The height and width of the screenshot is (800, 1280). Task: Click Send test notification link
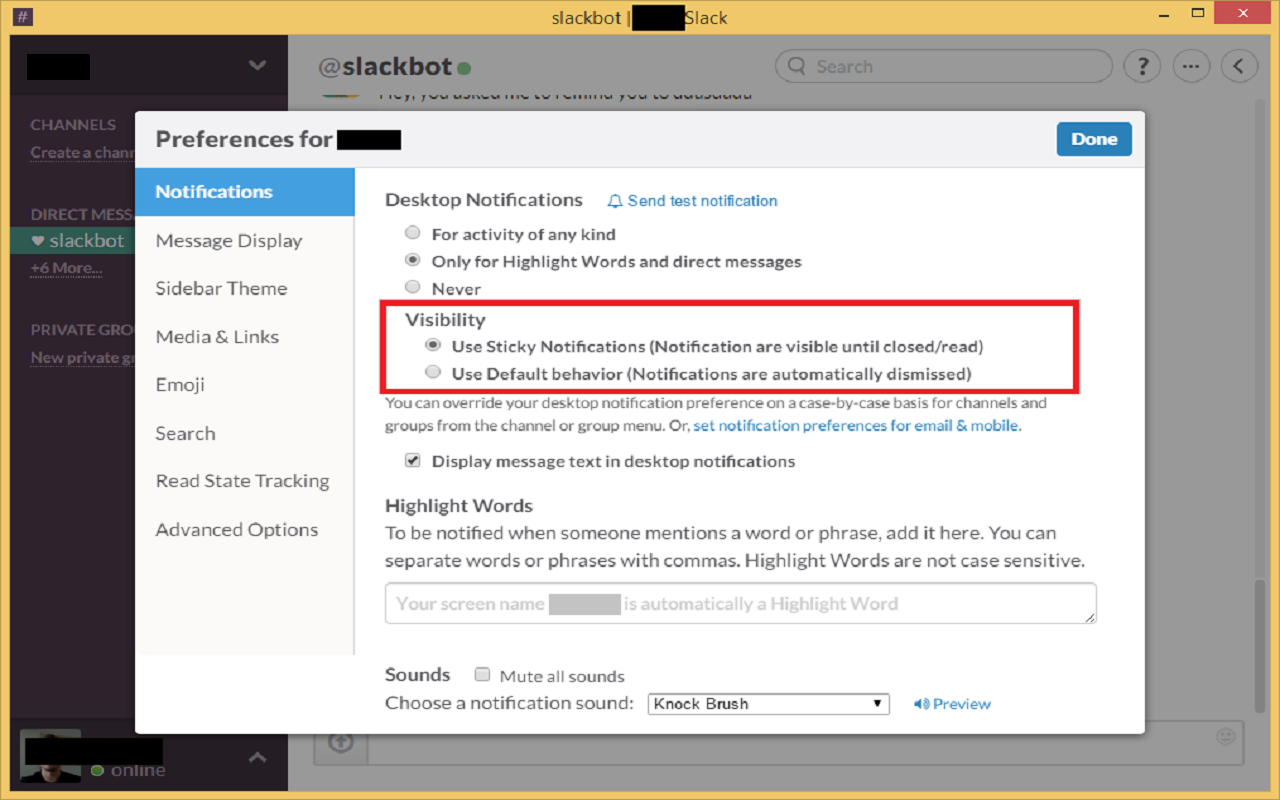click(x=702, y=201)
